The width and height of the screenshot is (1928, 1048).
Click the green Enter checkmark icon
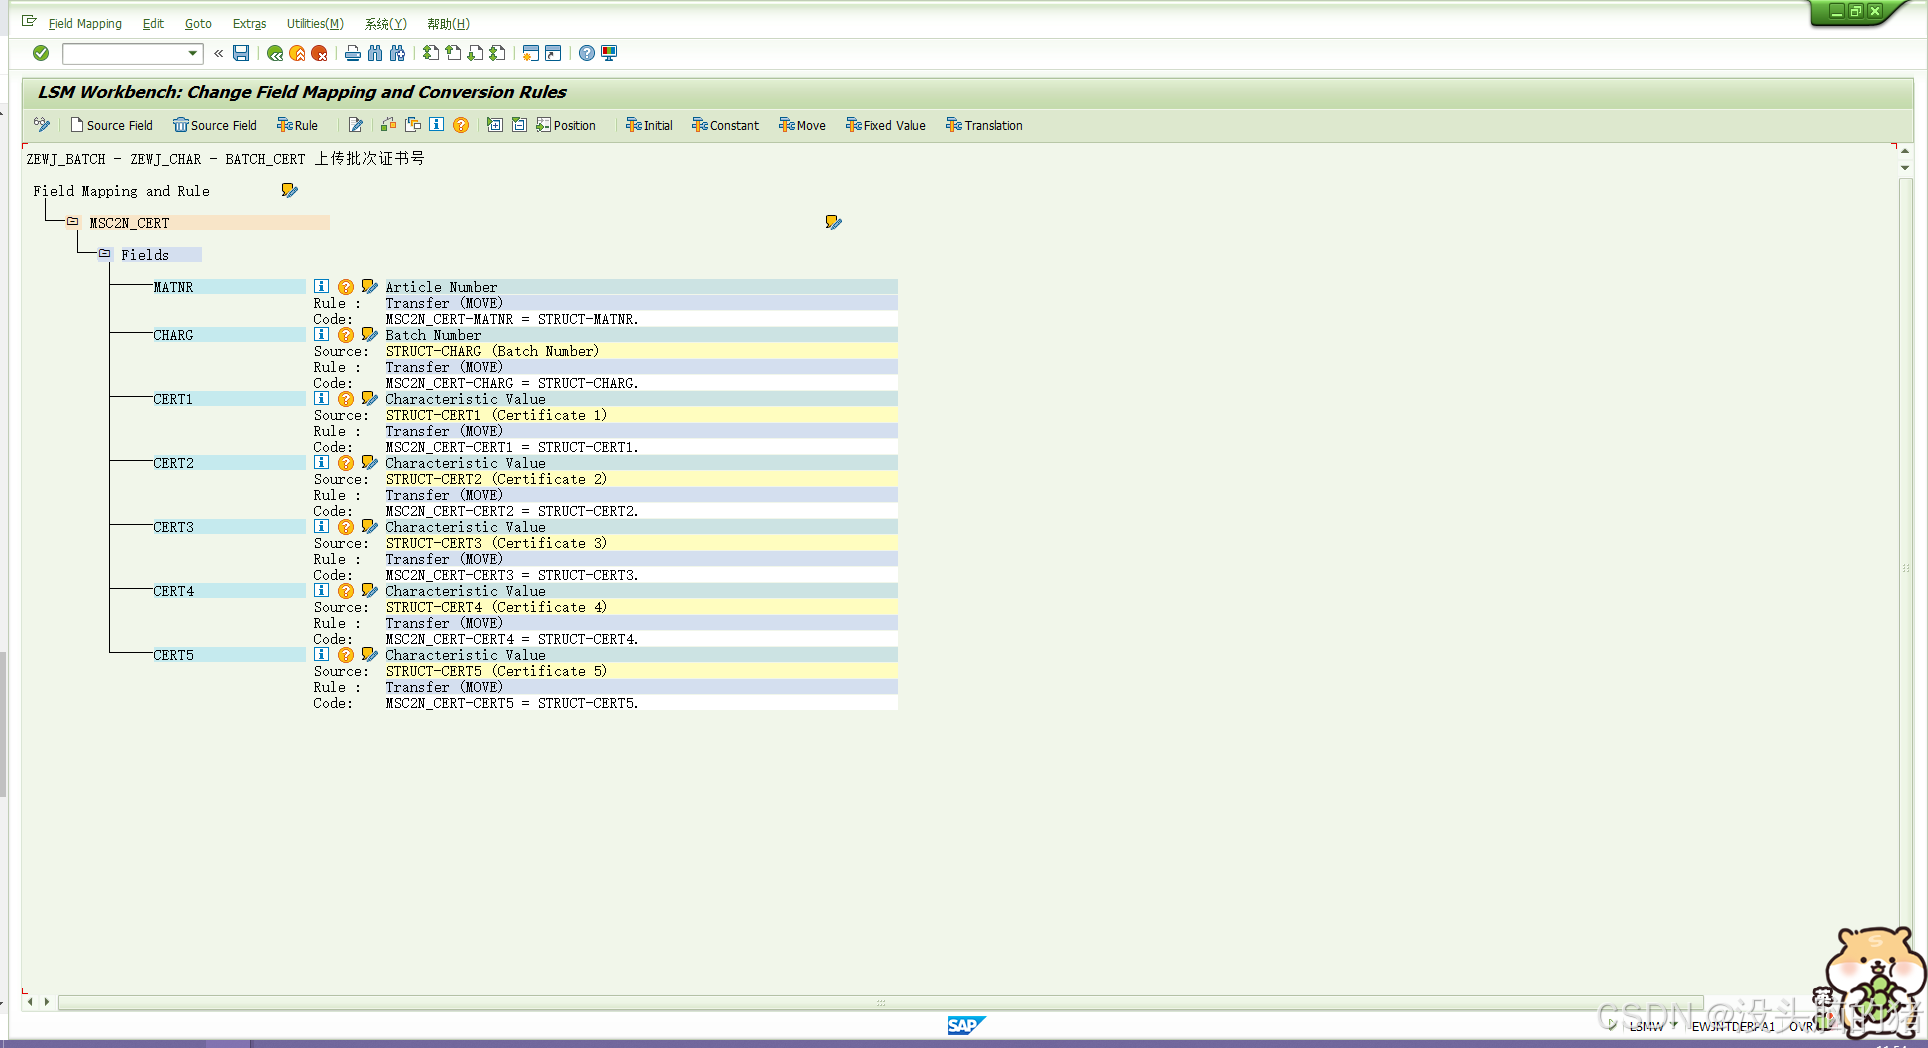[x=41, y=53]
